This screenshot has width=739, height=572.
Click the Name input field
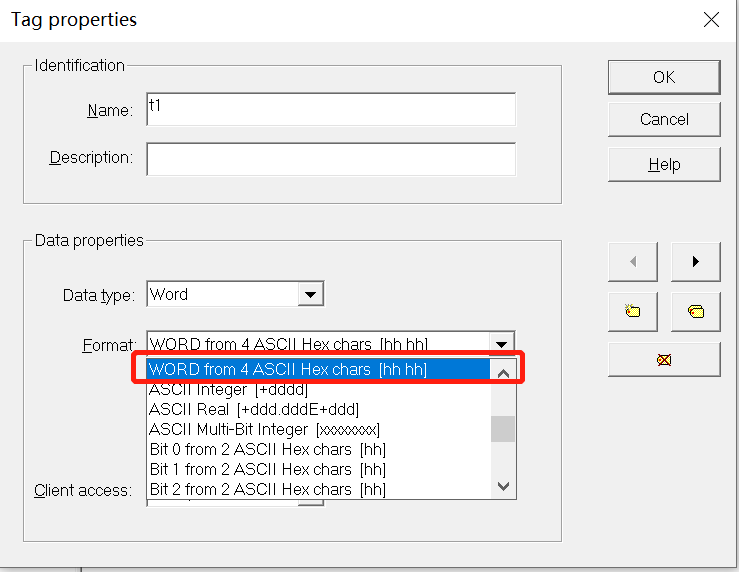coord(330,110)
